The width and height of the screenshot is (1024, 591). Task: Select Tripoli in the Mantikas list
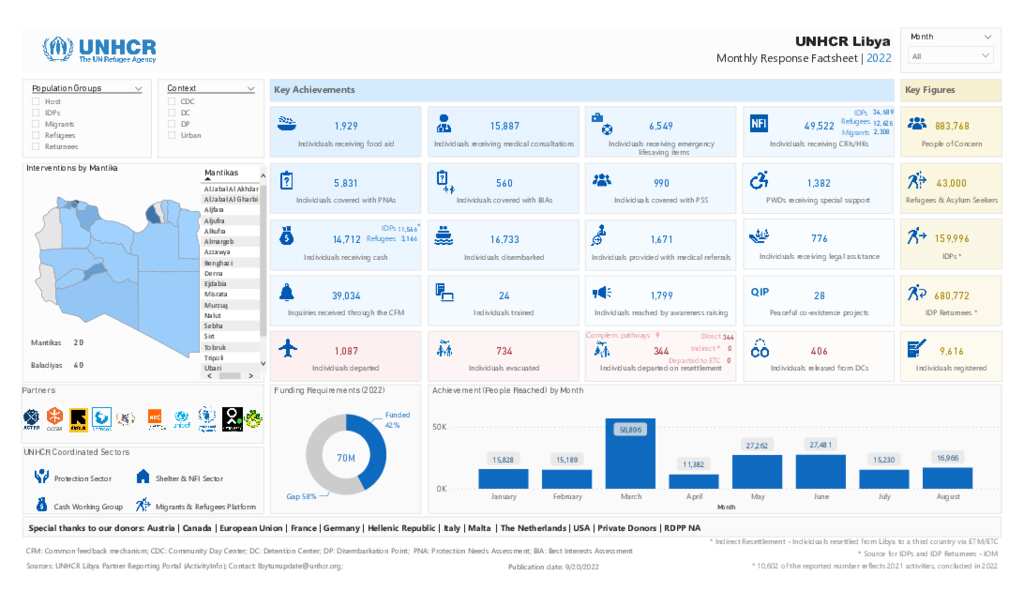[x=214, y=358]
